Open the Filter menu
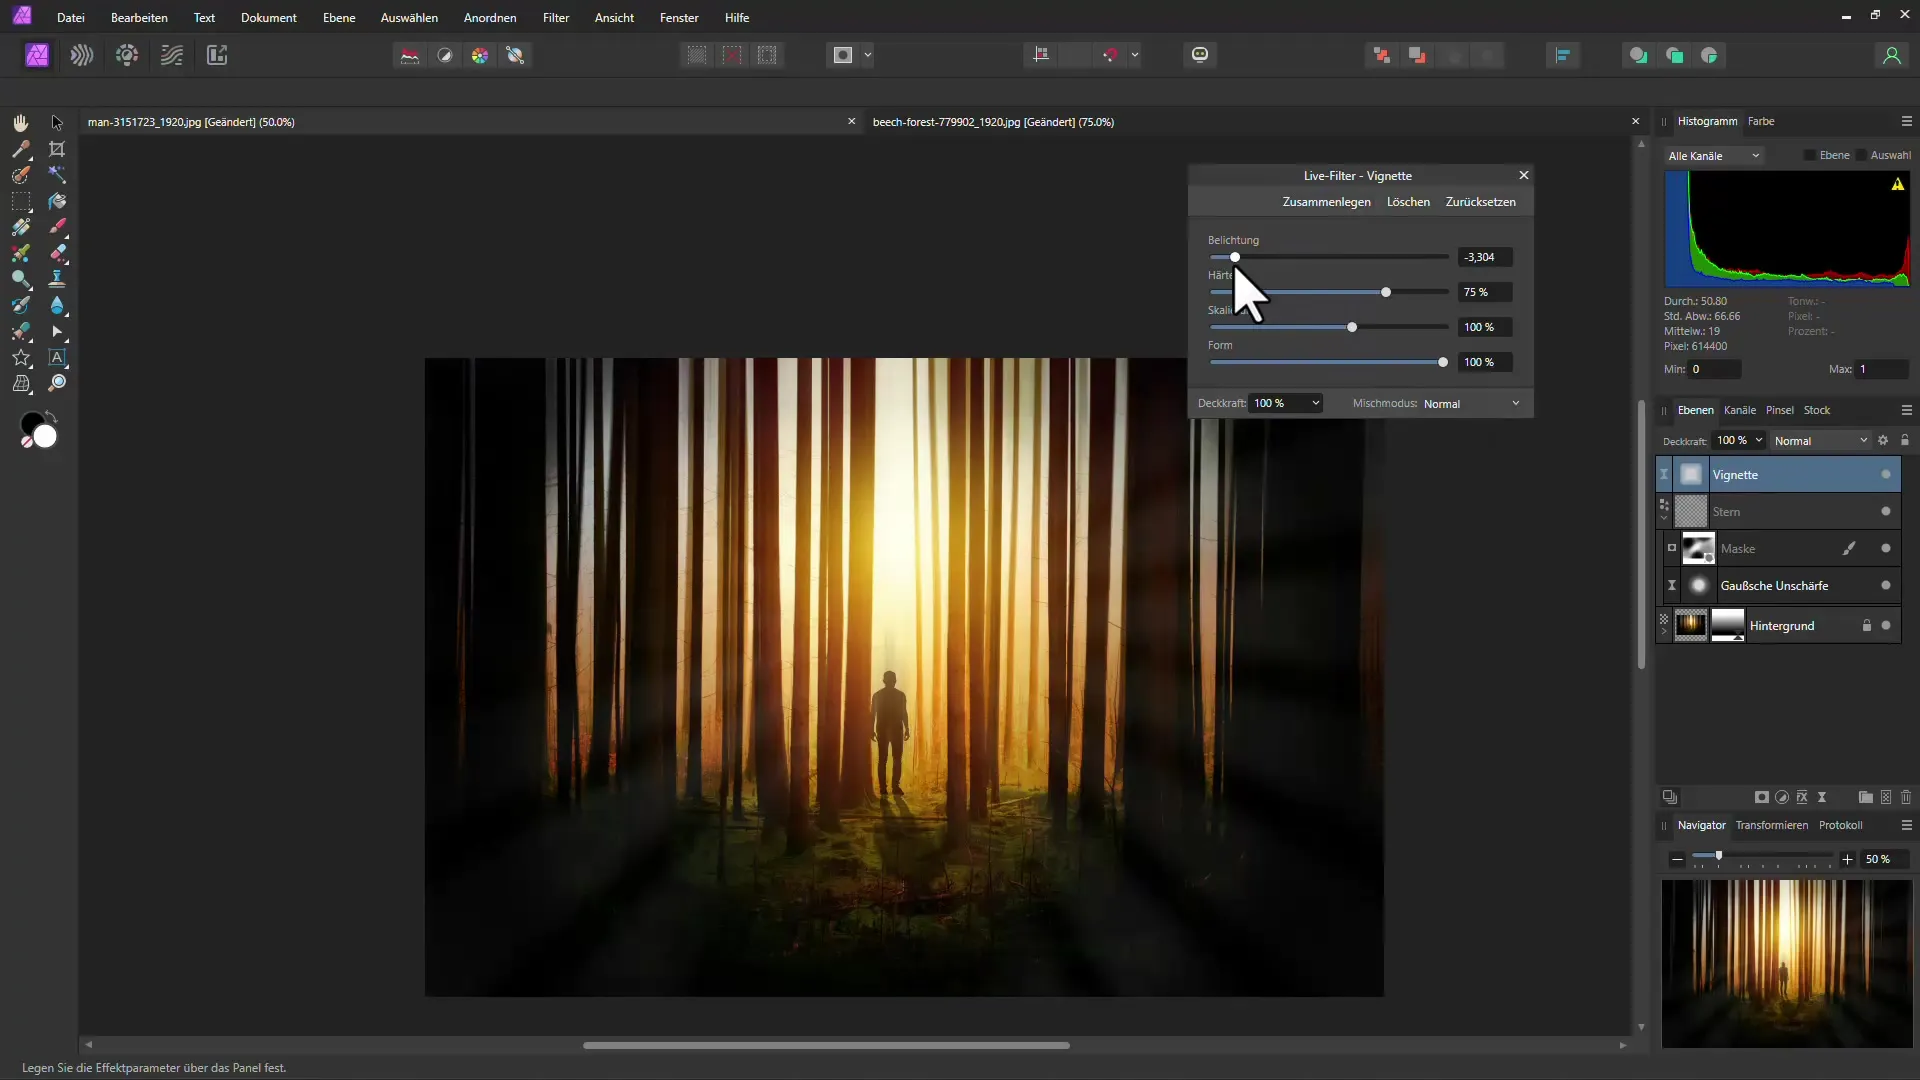1920x1080 pixels. coord(556,18)
